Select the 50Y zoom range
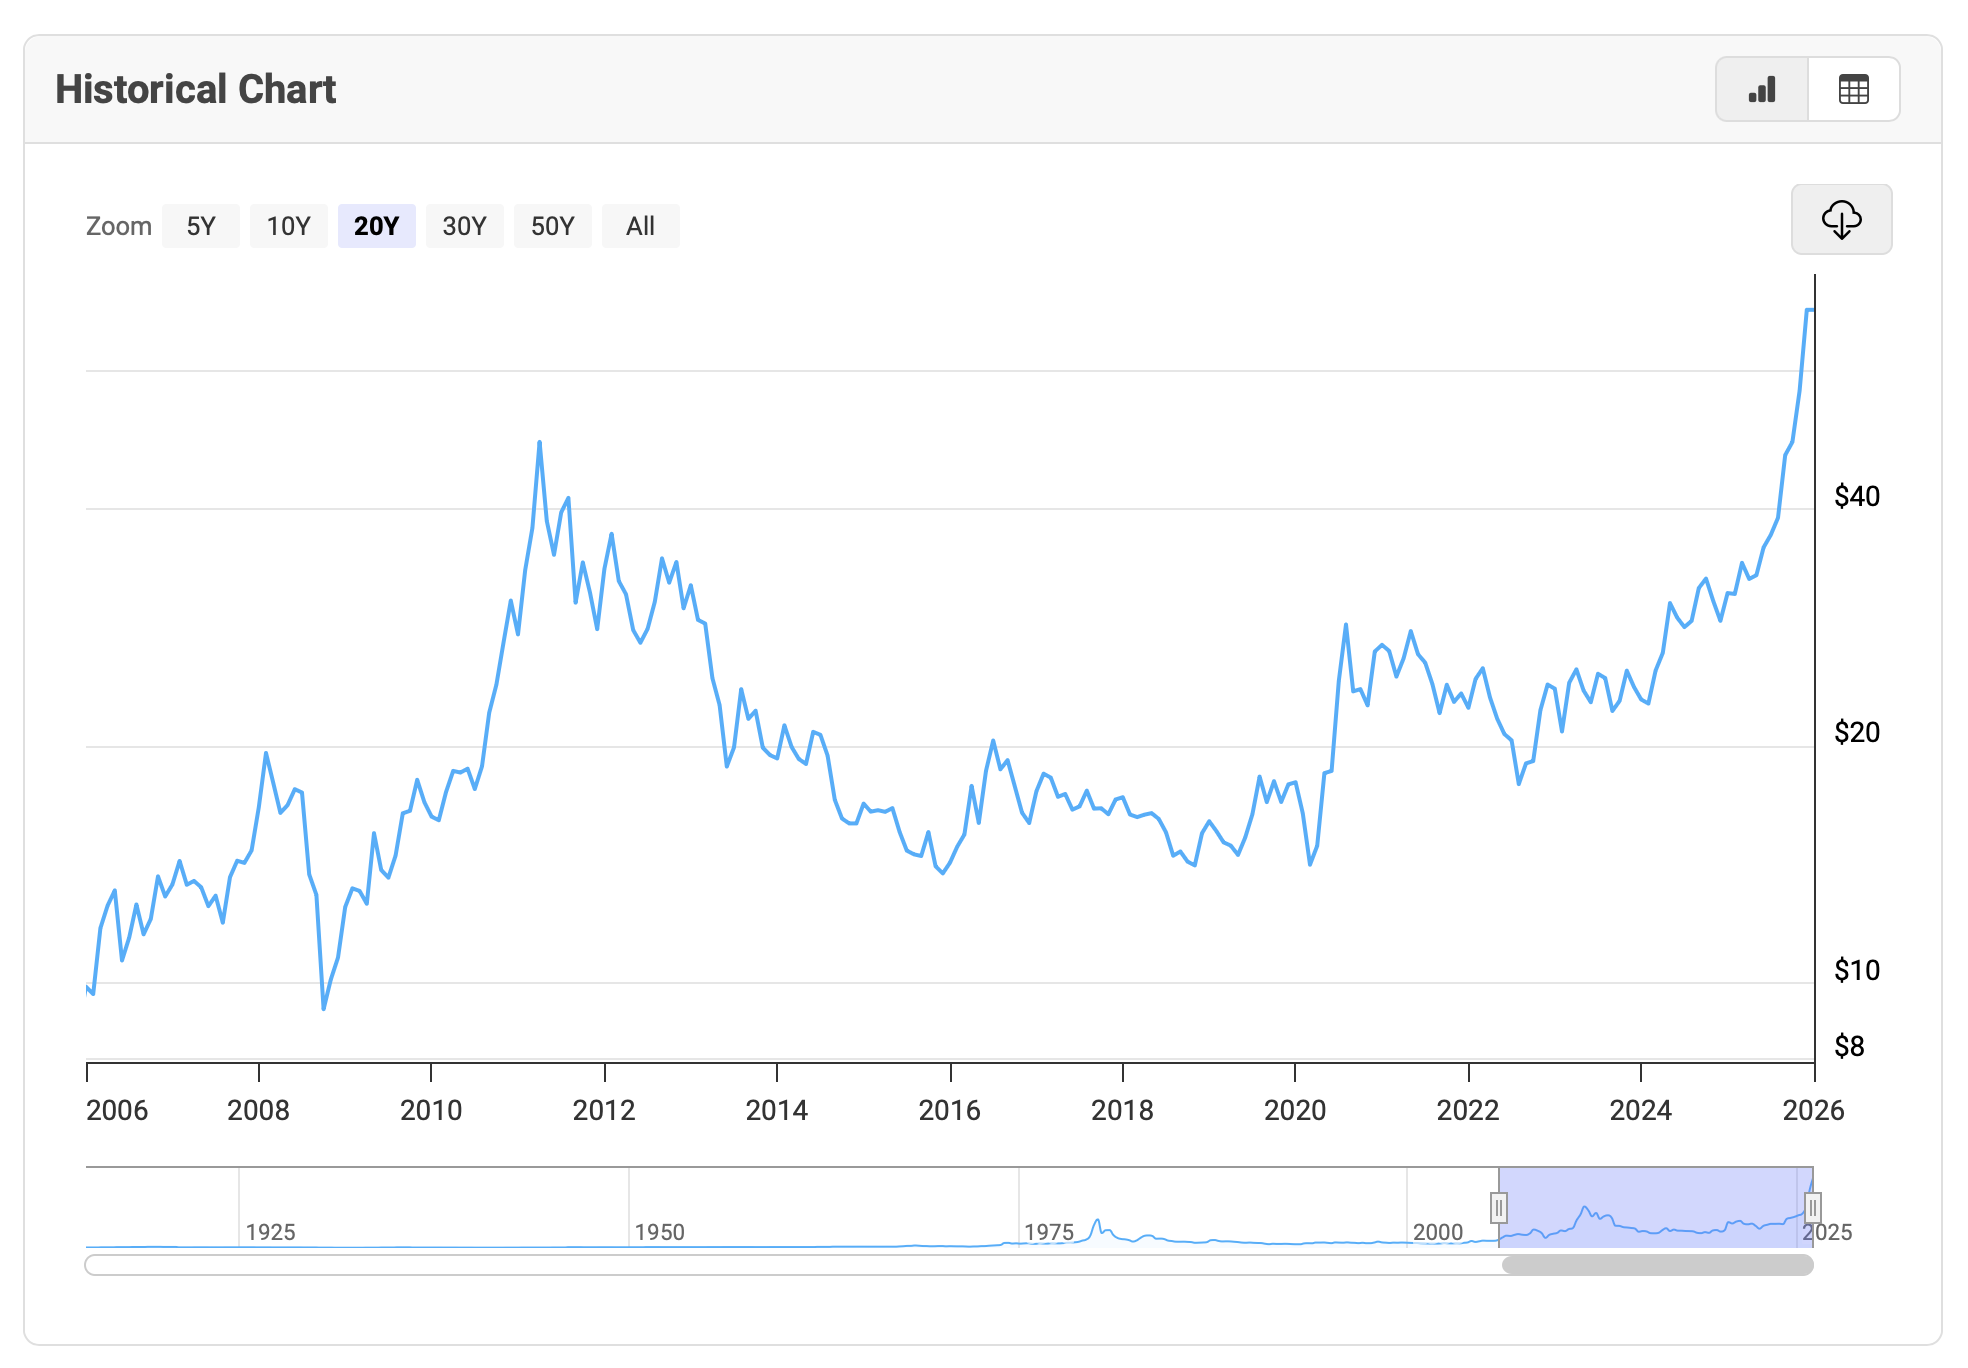Image resolution: width=1968 pixels, height=1368 pixels. [552, 226]
